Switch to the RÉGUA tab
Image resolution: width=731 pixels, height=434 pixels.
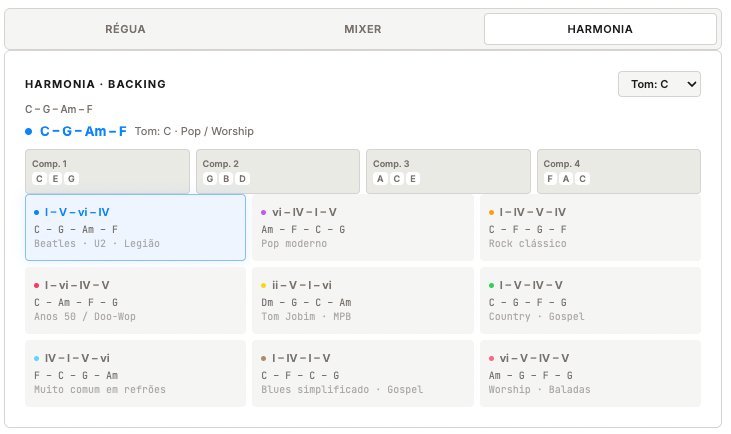tap(125, 29)
